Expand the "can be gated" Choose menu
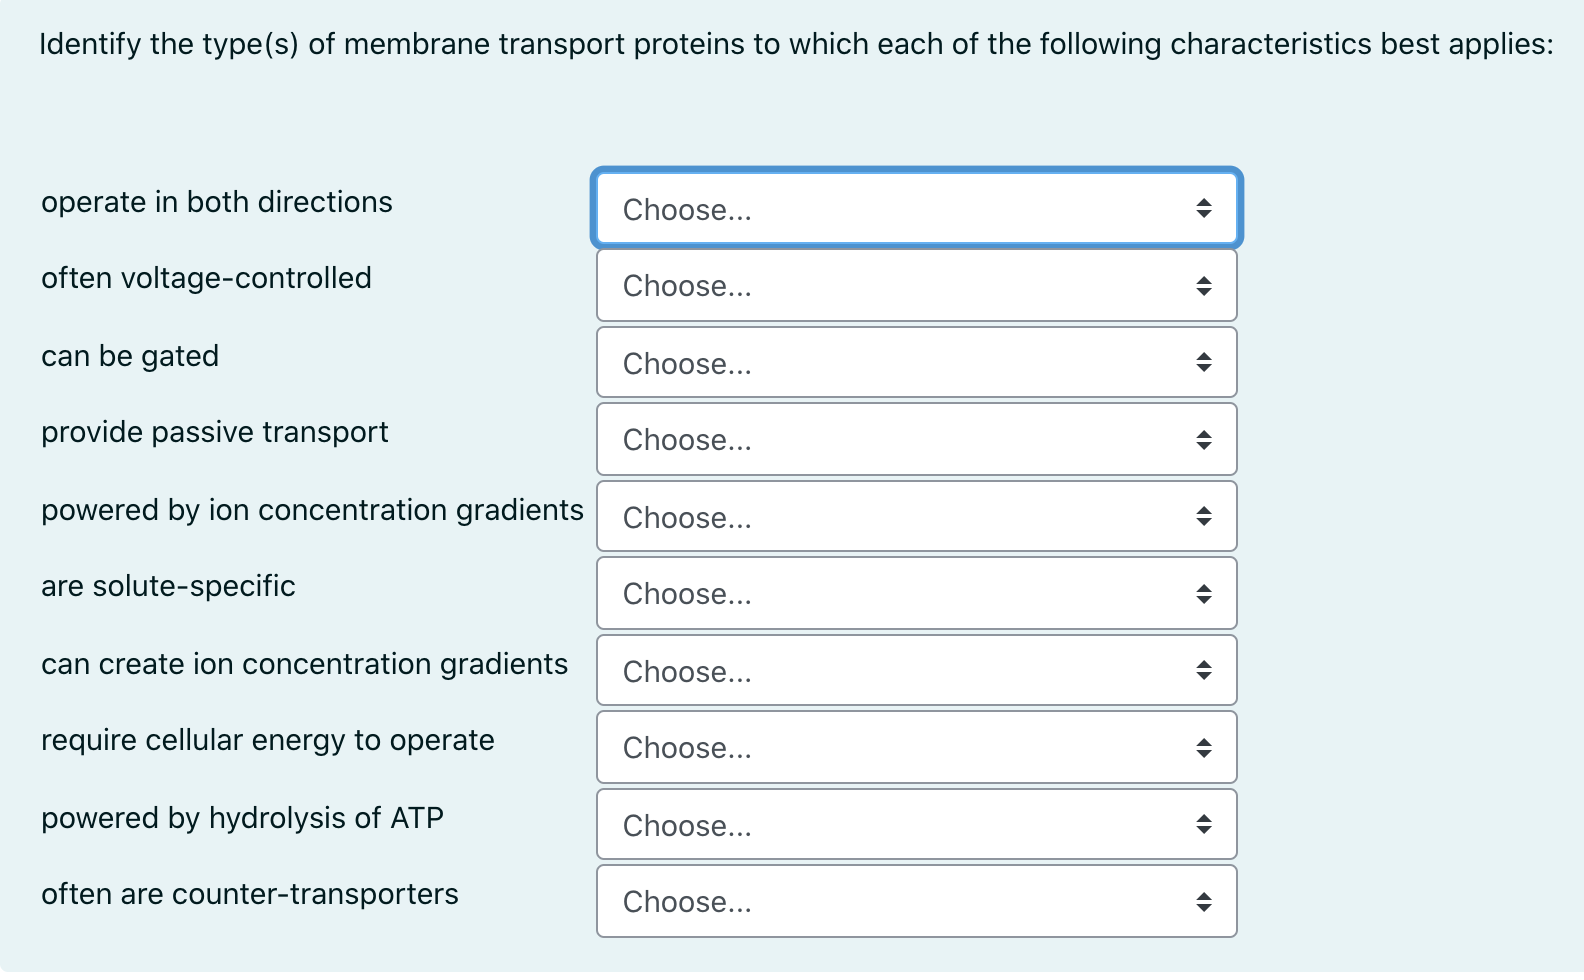This screenshot has height=980, width=1584. pyautogui.click(x=916, y=362)
